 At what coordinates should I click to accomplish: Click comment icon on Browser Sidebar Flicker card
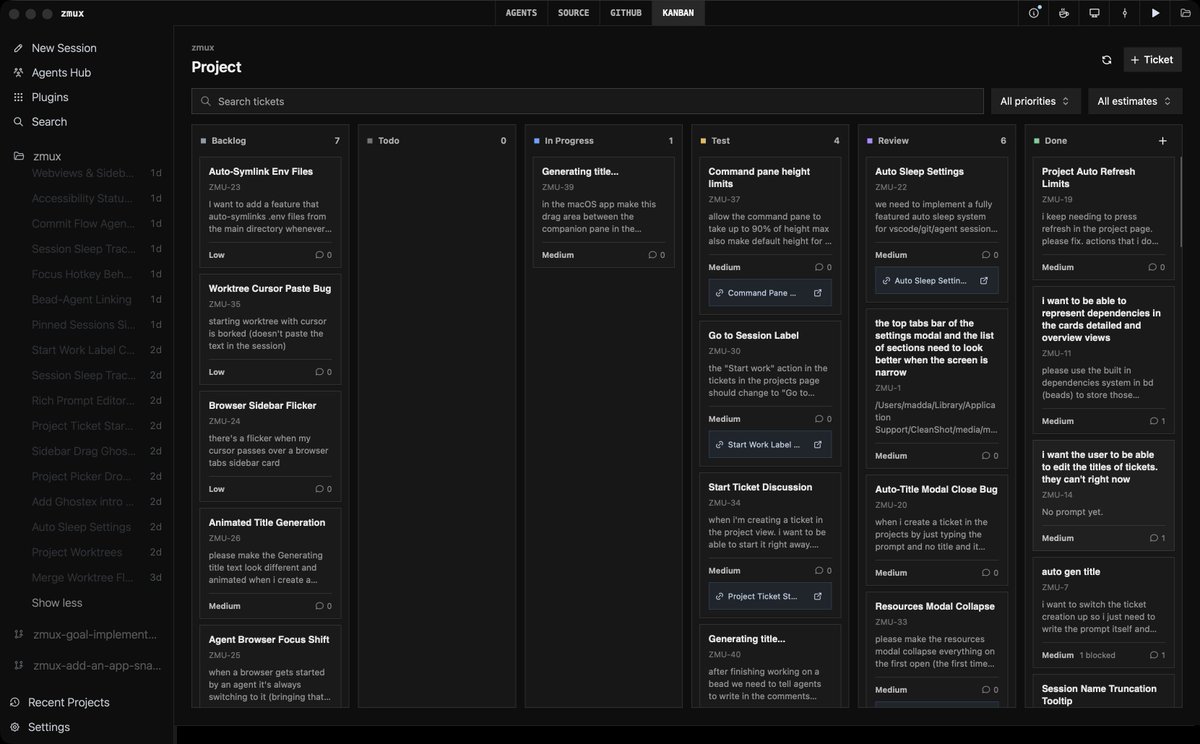(x=319, y=489)
